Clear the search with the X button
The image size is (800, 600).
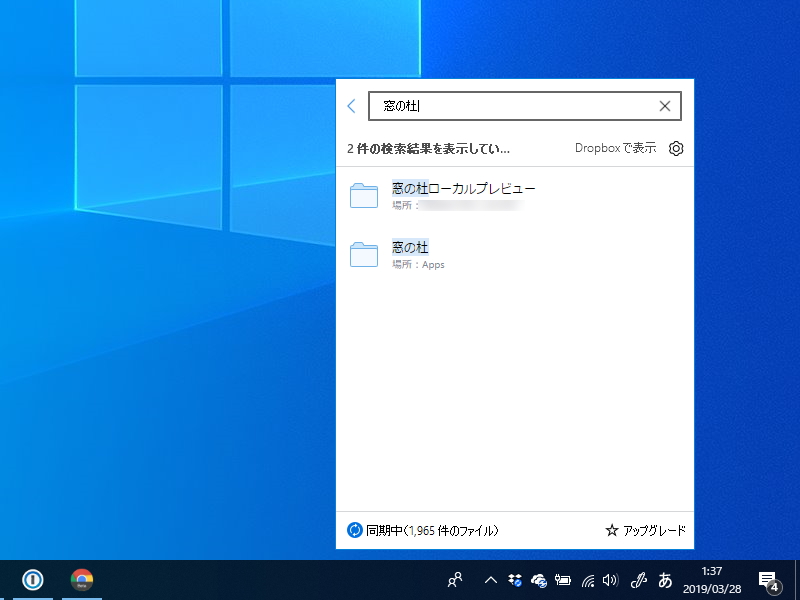[664, 105]
